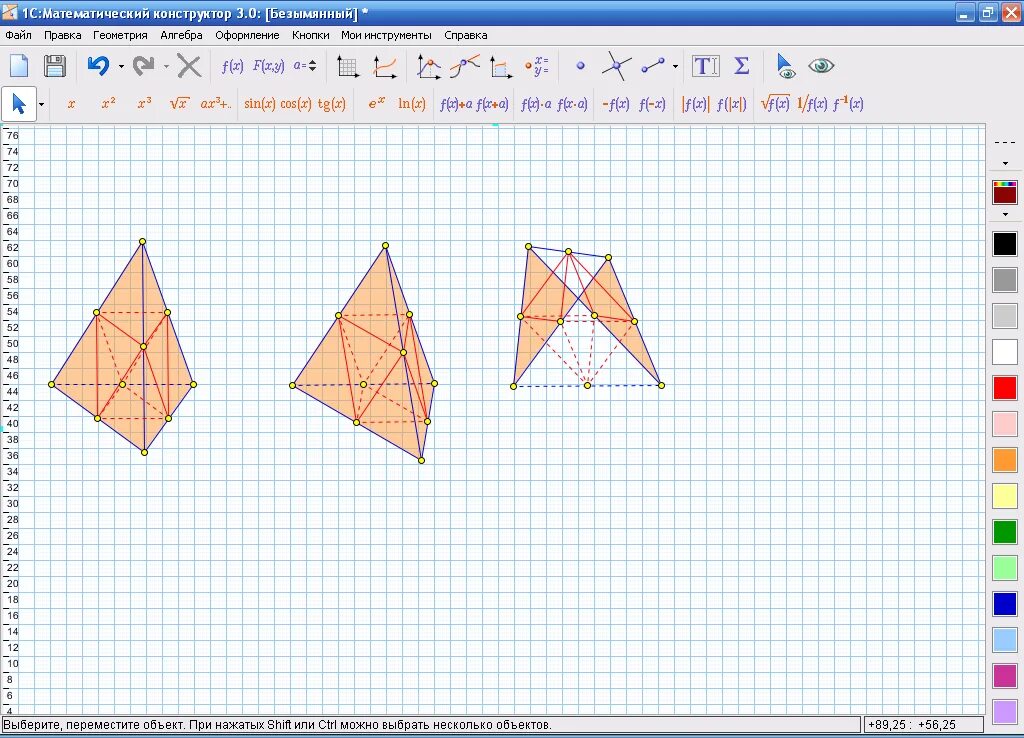The image size is (1024, 738).
Task: Create a new document with the blank page icon
Action: tap(19, 66)
